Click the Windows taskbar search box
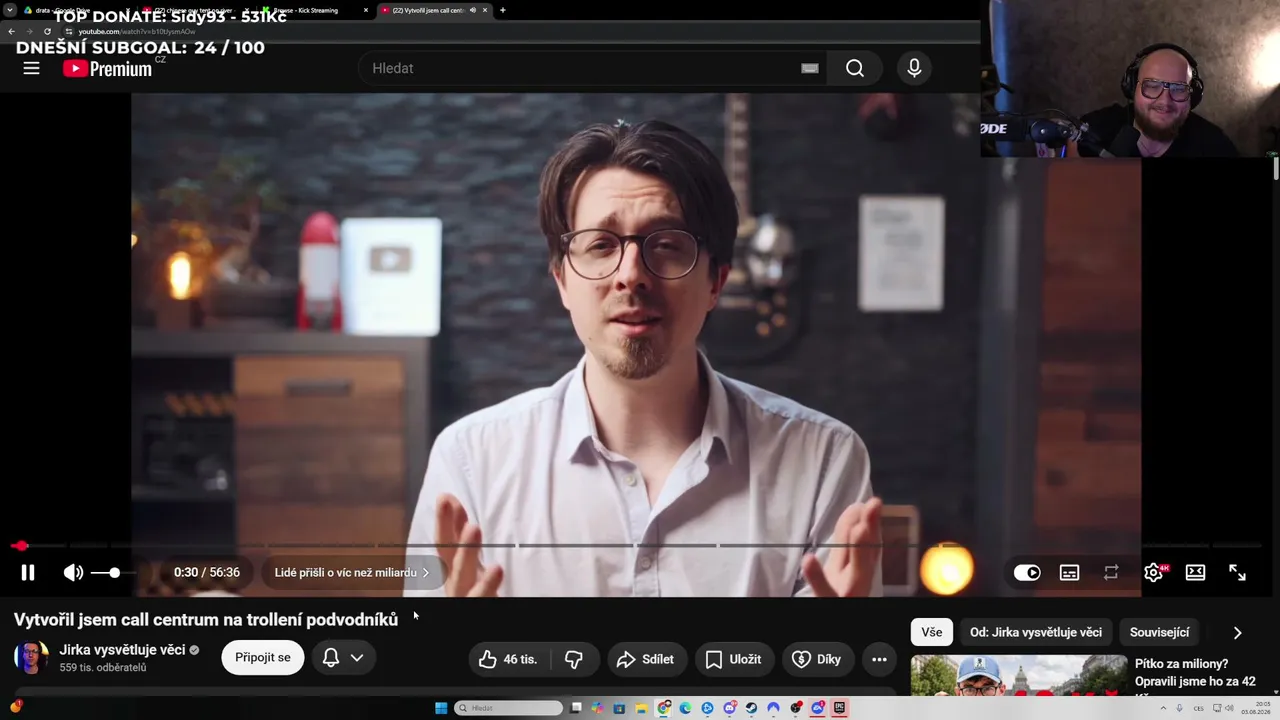Image resolution: width=1280 pixels, height=720 pixels. tap(510, 708)
